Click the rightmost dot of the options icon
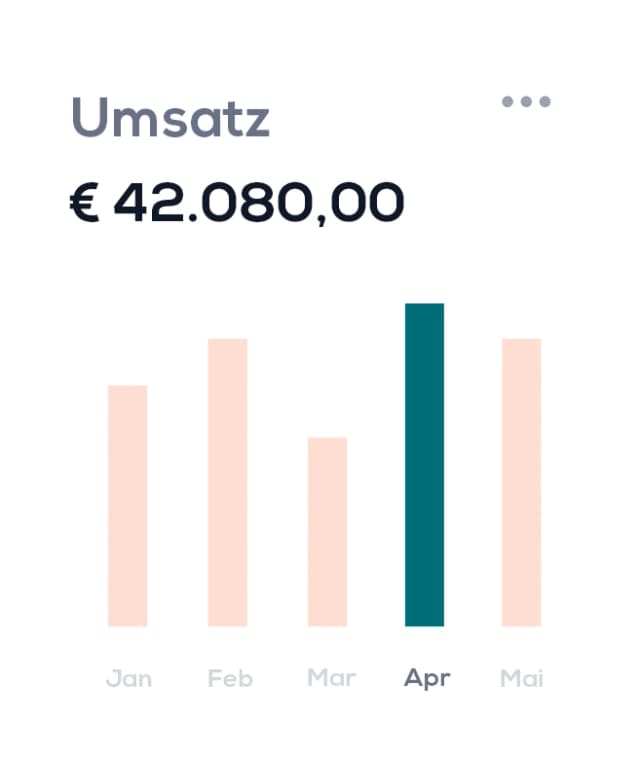This screenshot has width=640, height=758. click(x=545, y=102)
